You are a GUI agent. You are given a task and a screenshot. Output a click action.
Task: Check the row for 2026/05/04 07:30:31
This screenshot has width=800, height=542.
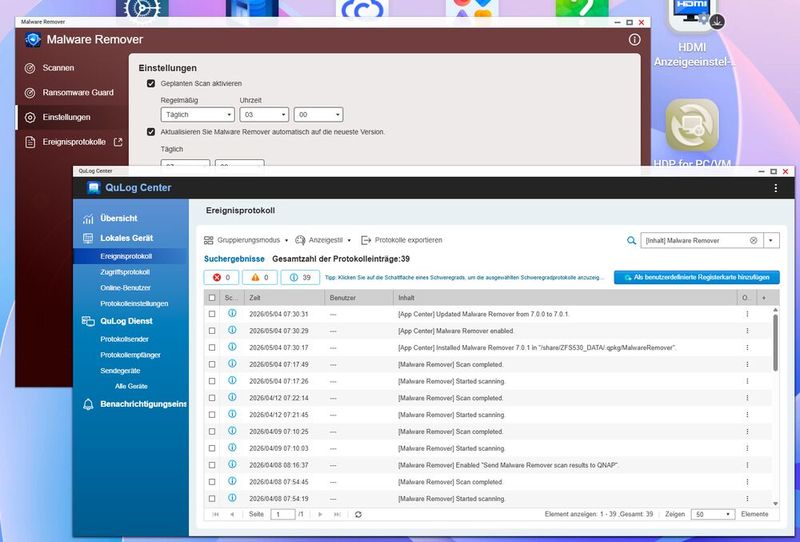[212, 314]
